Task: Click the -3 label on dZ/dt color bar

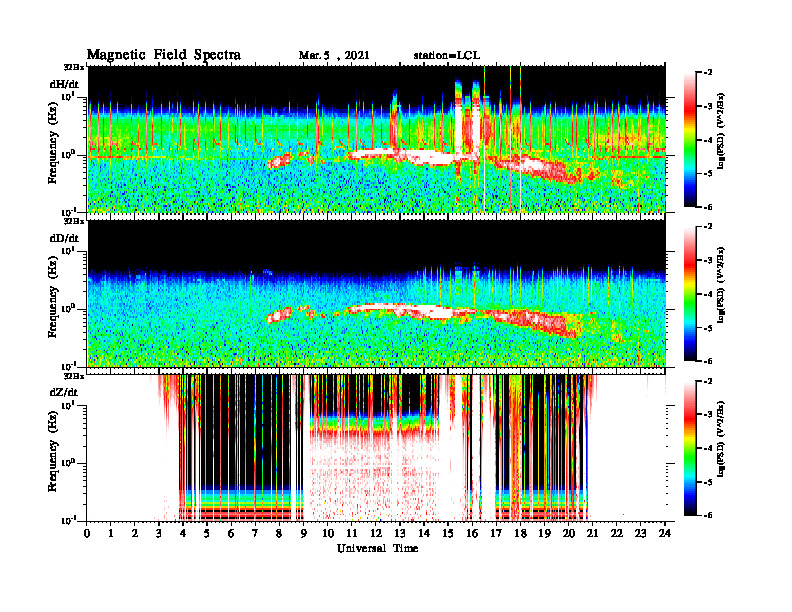Action: click(x=708, y=414)
